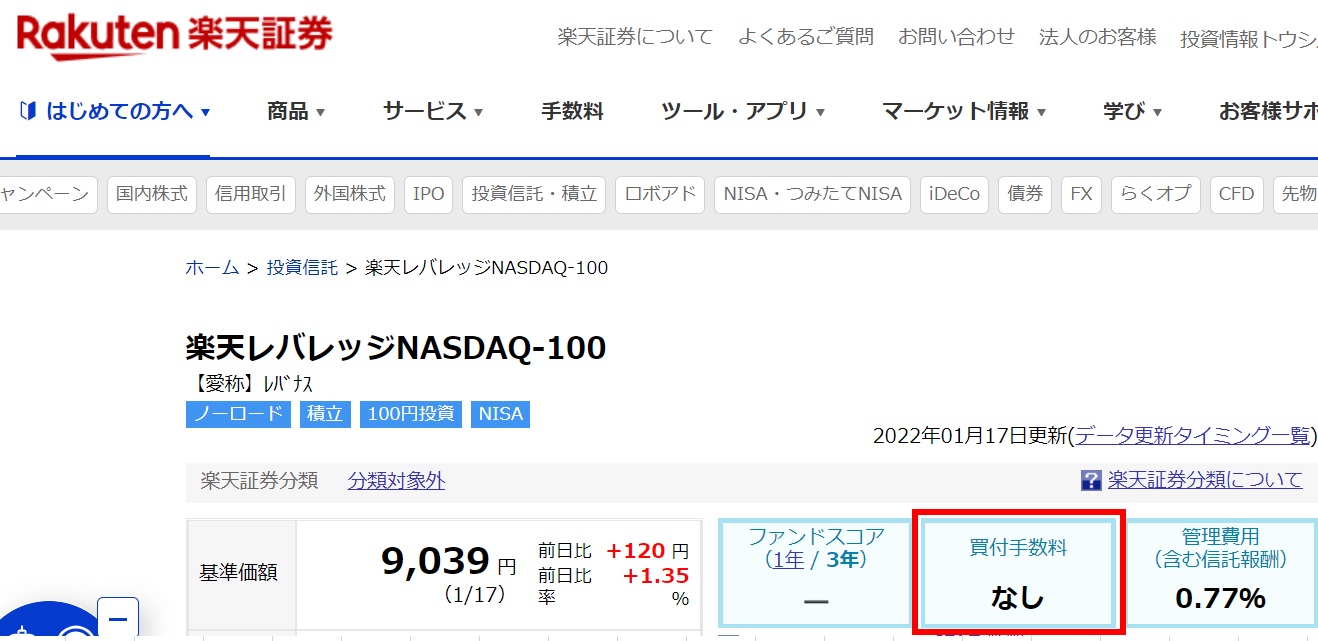Click the question mark icon beside 楽天証券分類について
This screenshot has height=641, width=1318.
pyautogui.click(x=1091, y=481)
